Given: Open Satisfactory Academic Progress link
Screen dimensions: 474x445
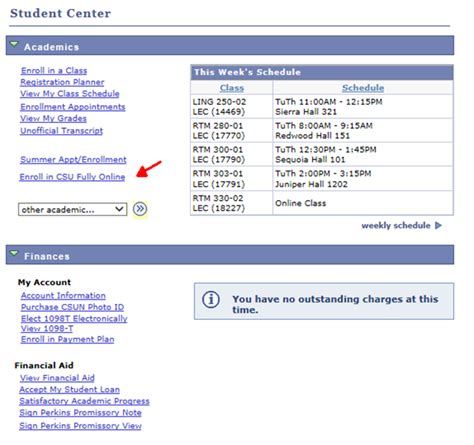Looking at the screenshot, I should click(x=84, y=401).
